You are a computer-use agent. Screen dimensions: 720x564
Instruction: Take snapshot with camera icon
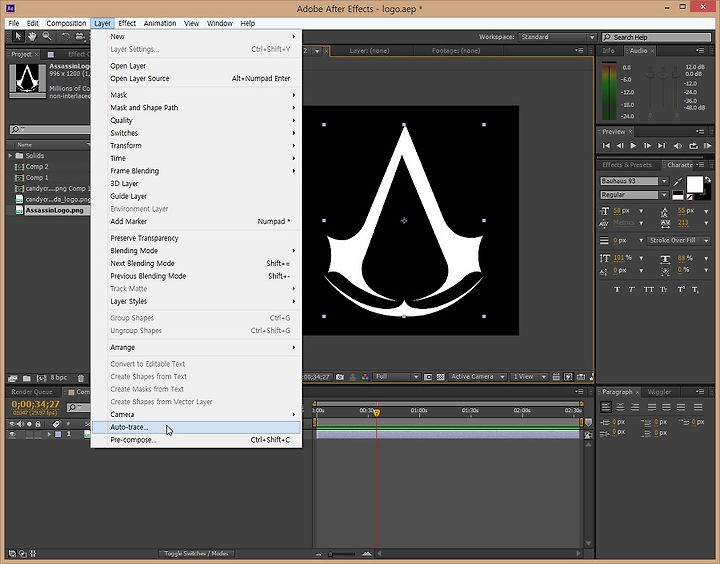point(340,377)
